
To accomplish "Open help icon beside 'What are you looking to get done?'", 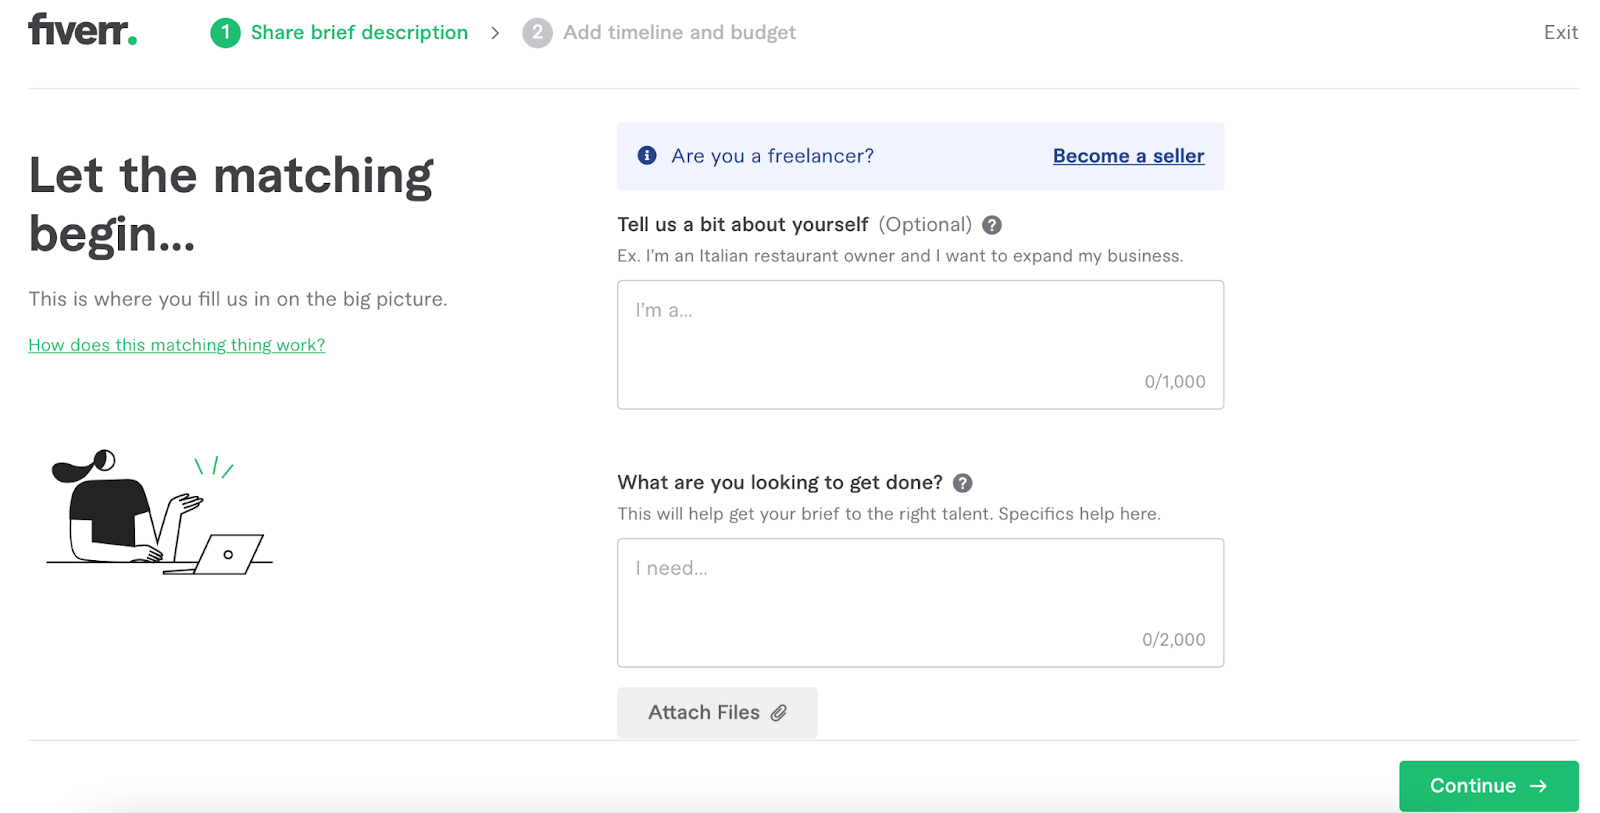I will (962, 483).
